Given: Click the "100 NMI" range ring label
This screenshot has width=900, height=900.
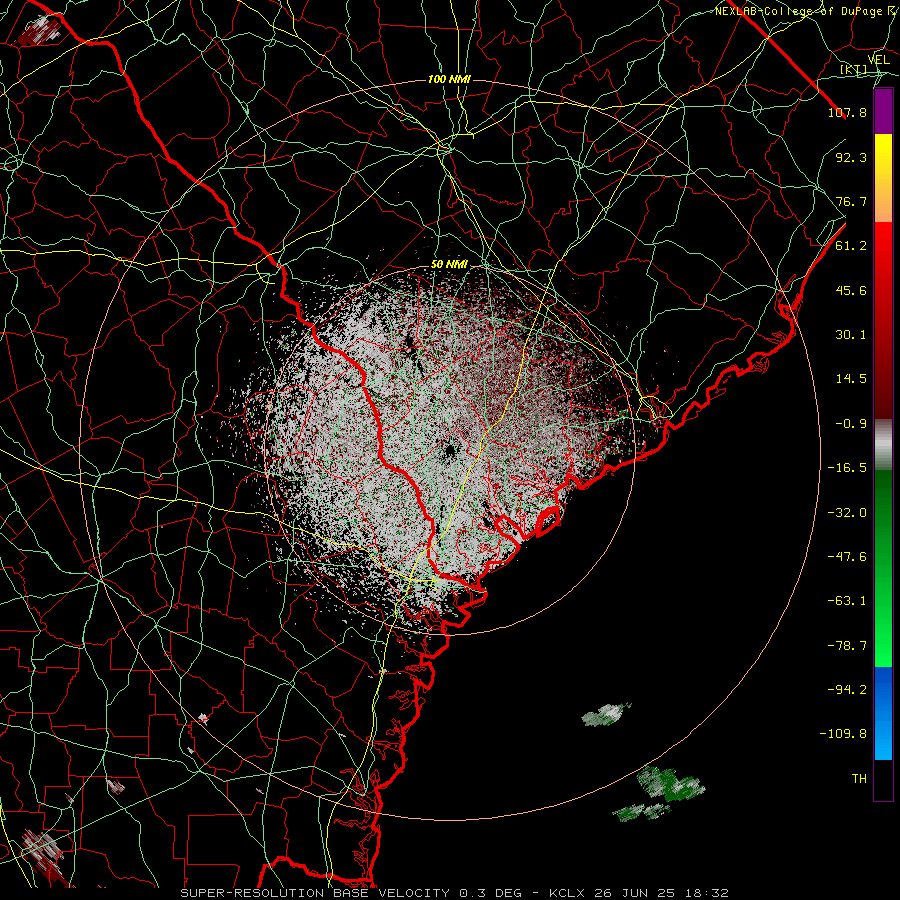Looking at the screenshot, I should (x=449, y=79).
